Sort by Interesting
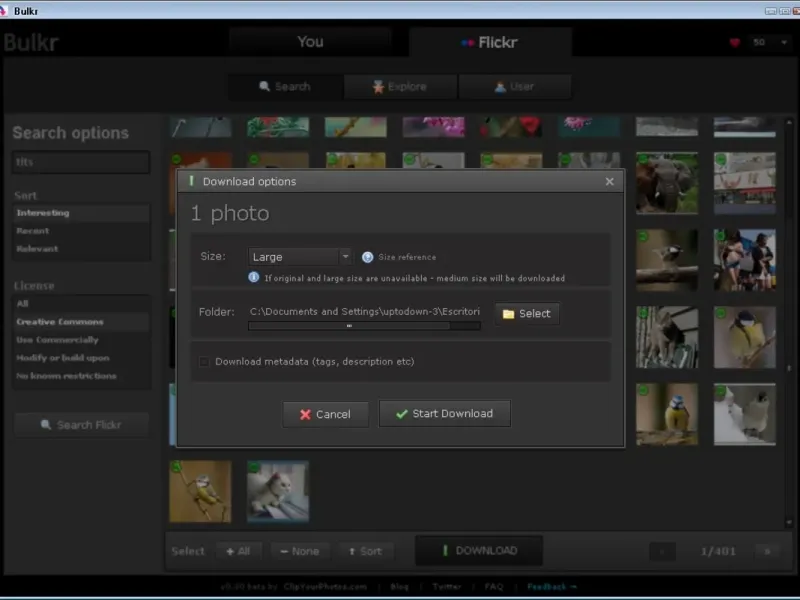Image resolution: width=800 pixels, height=600 pixels. (x=81, y=213)
